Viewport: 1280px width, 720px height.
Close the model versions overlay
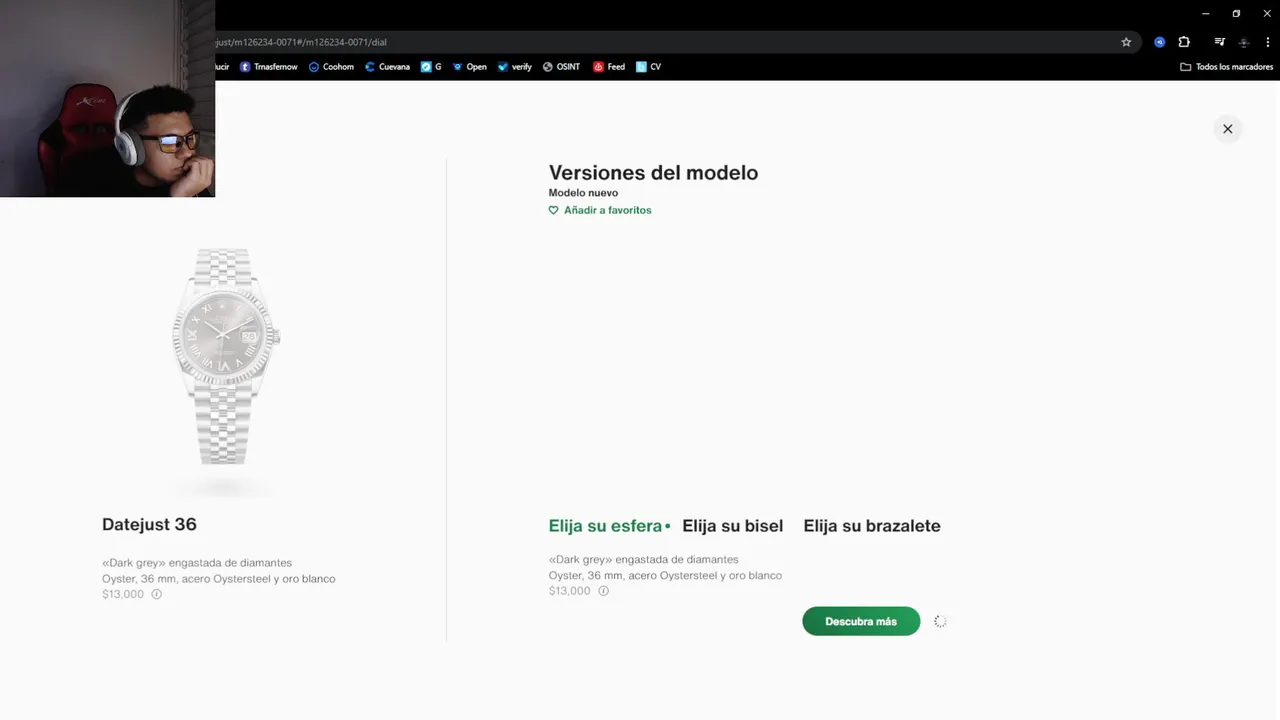point(1227,129)
